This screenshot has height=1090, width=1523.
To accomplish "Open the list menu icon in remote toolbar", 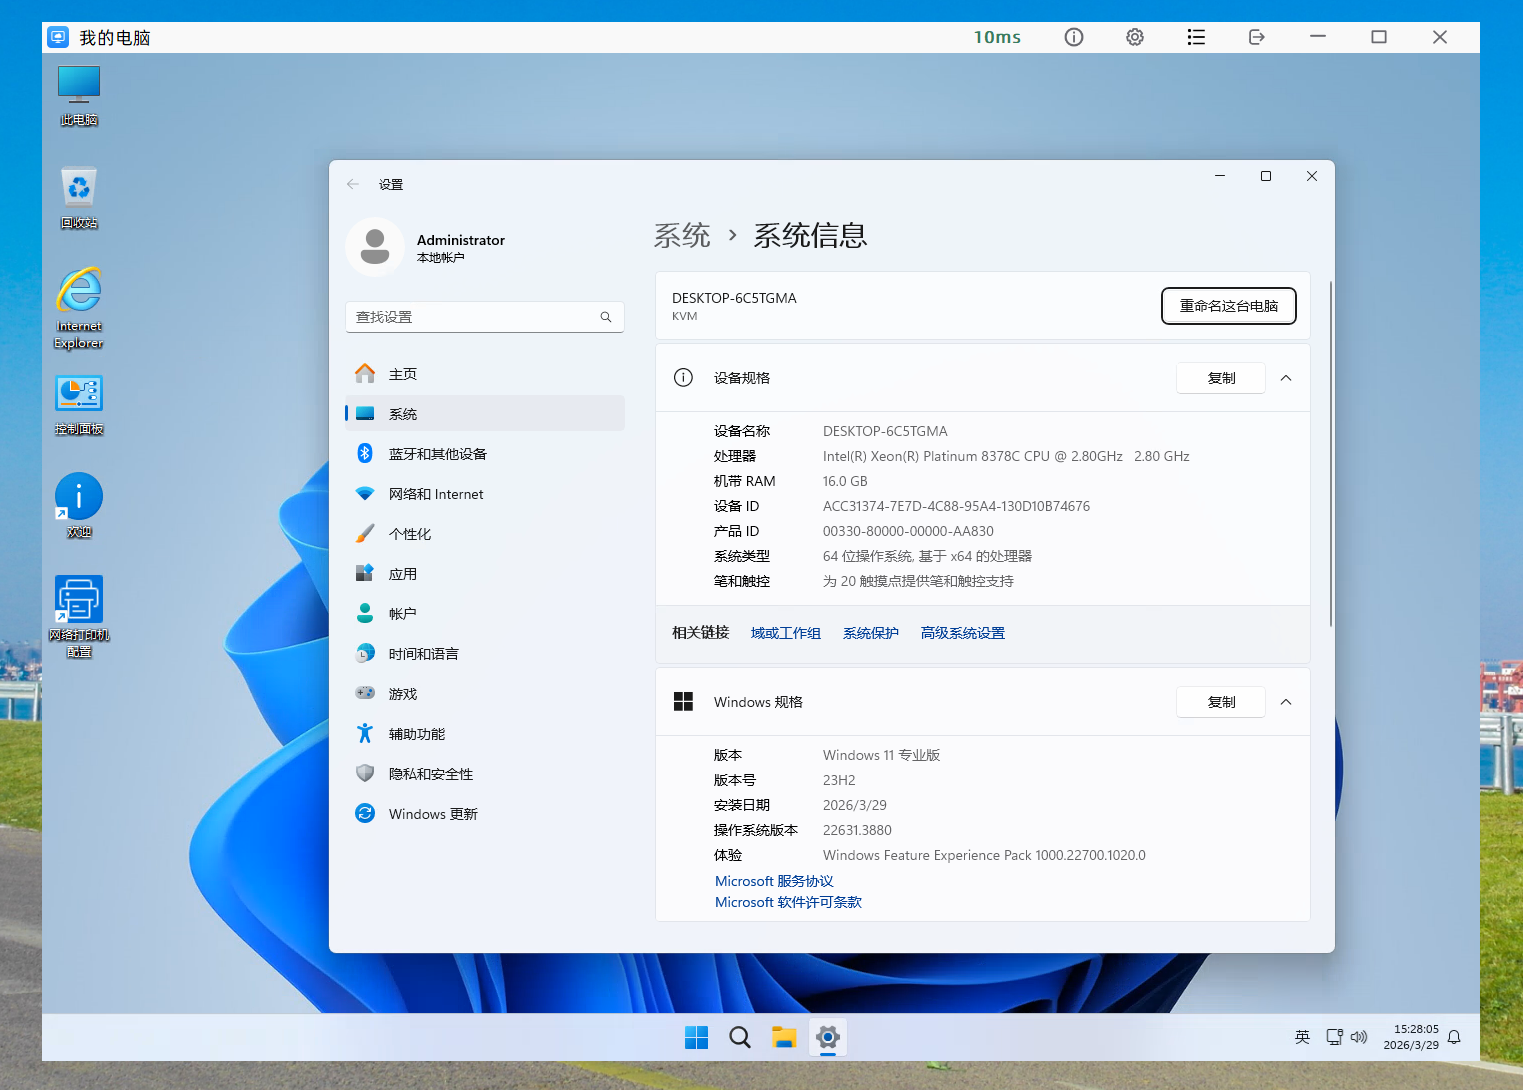I will 1196,37.
